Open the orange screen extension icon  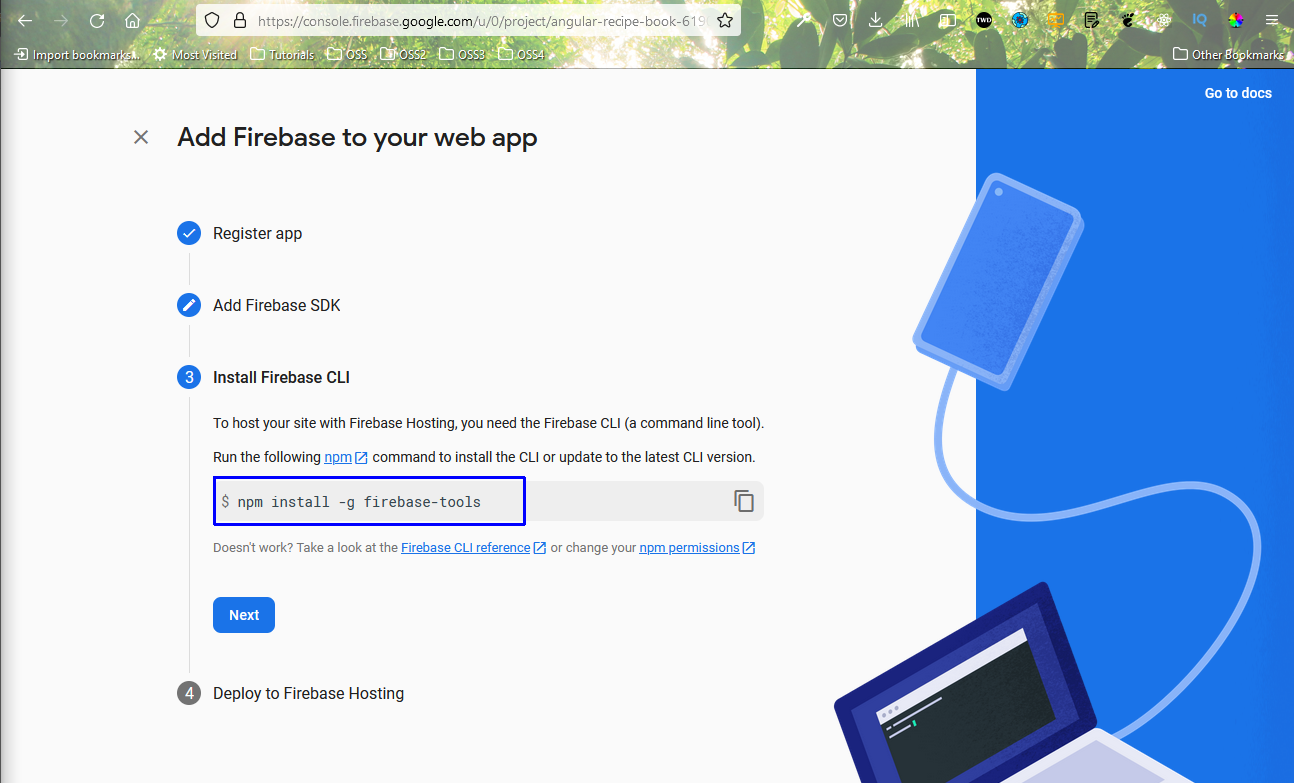[1056, 20]
